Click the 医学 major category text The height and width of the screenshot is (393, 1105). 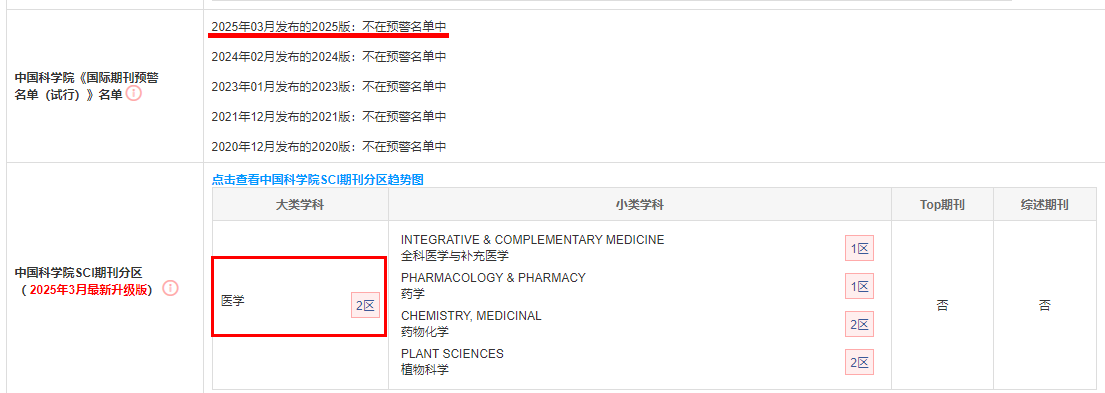(233, 300)
